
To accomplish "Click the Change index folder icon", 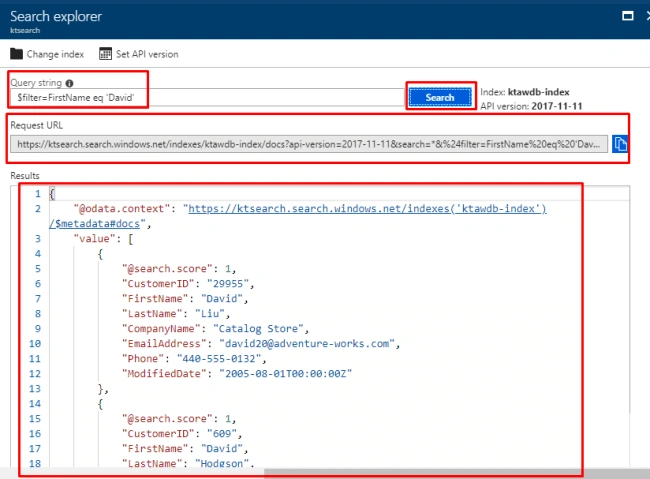I will pyautogui.click(x=17, y=54).
